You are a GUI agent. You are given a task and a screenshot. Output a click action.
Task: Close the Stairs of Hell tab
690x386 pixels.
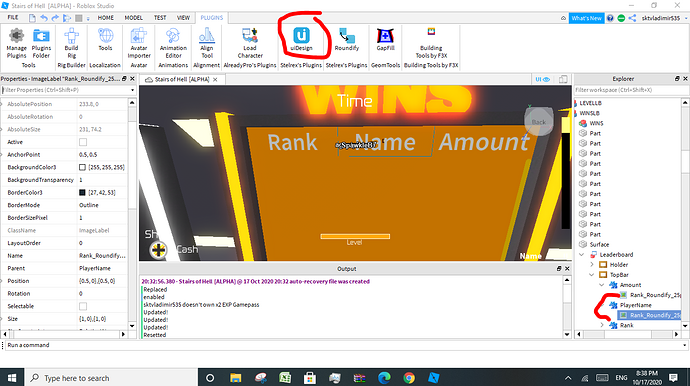[215, 80]
